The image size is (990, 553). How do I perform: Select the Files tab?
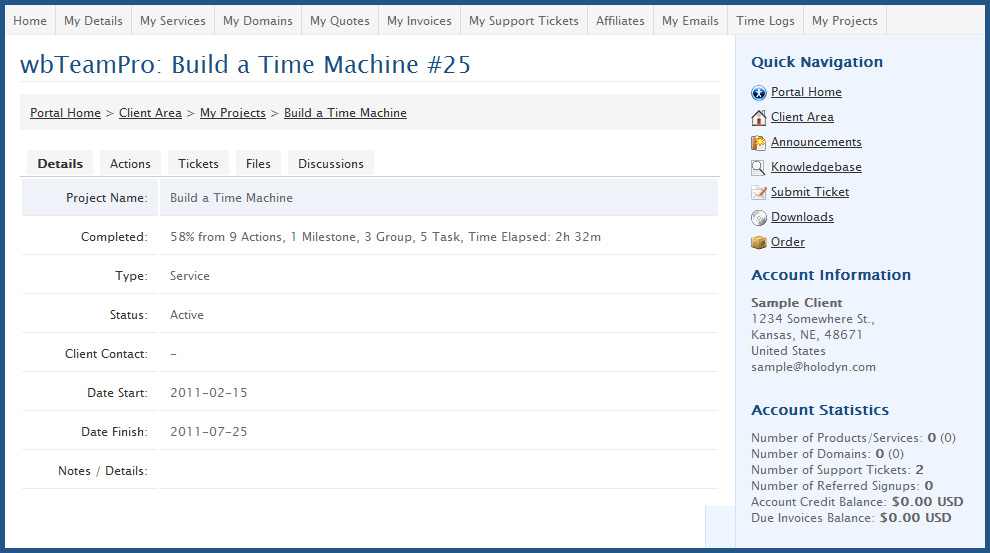258,164
